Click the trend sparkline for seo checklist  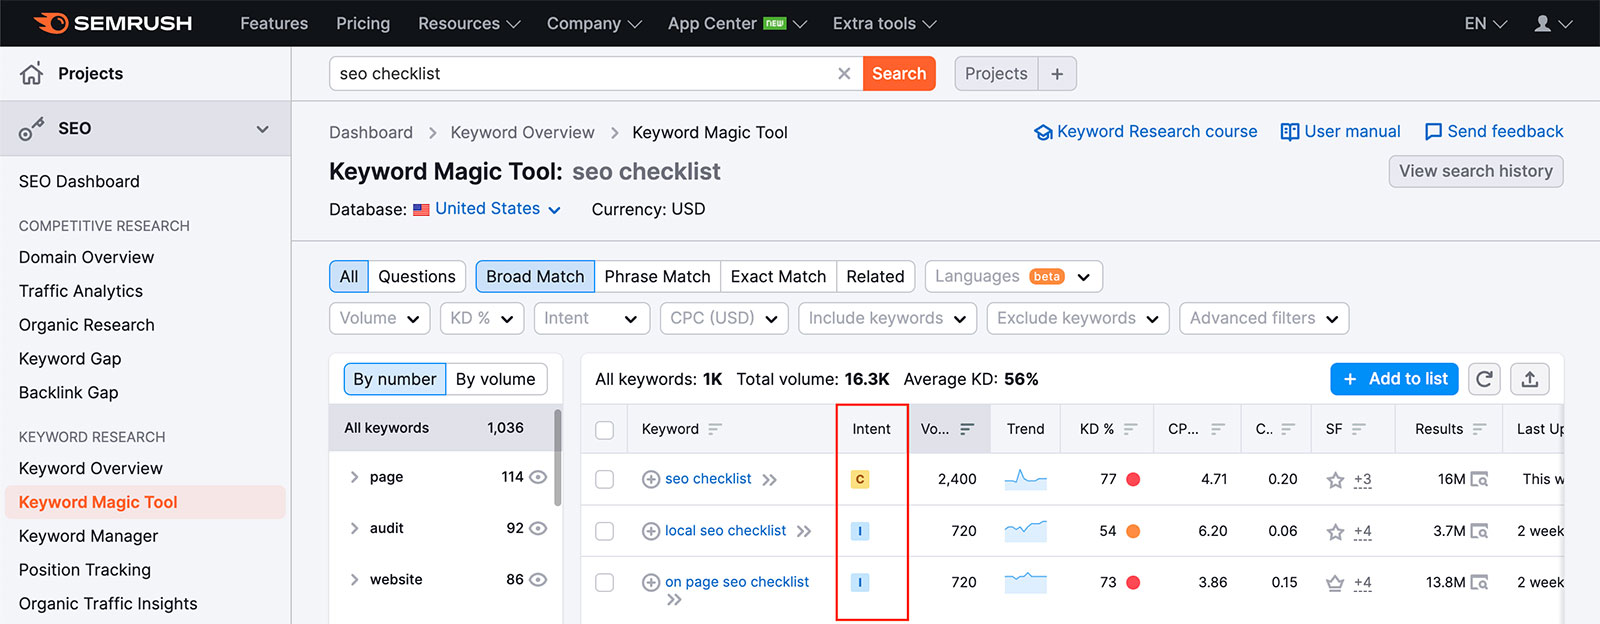1026,479
